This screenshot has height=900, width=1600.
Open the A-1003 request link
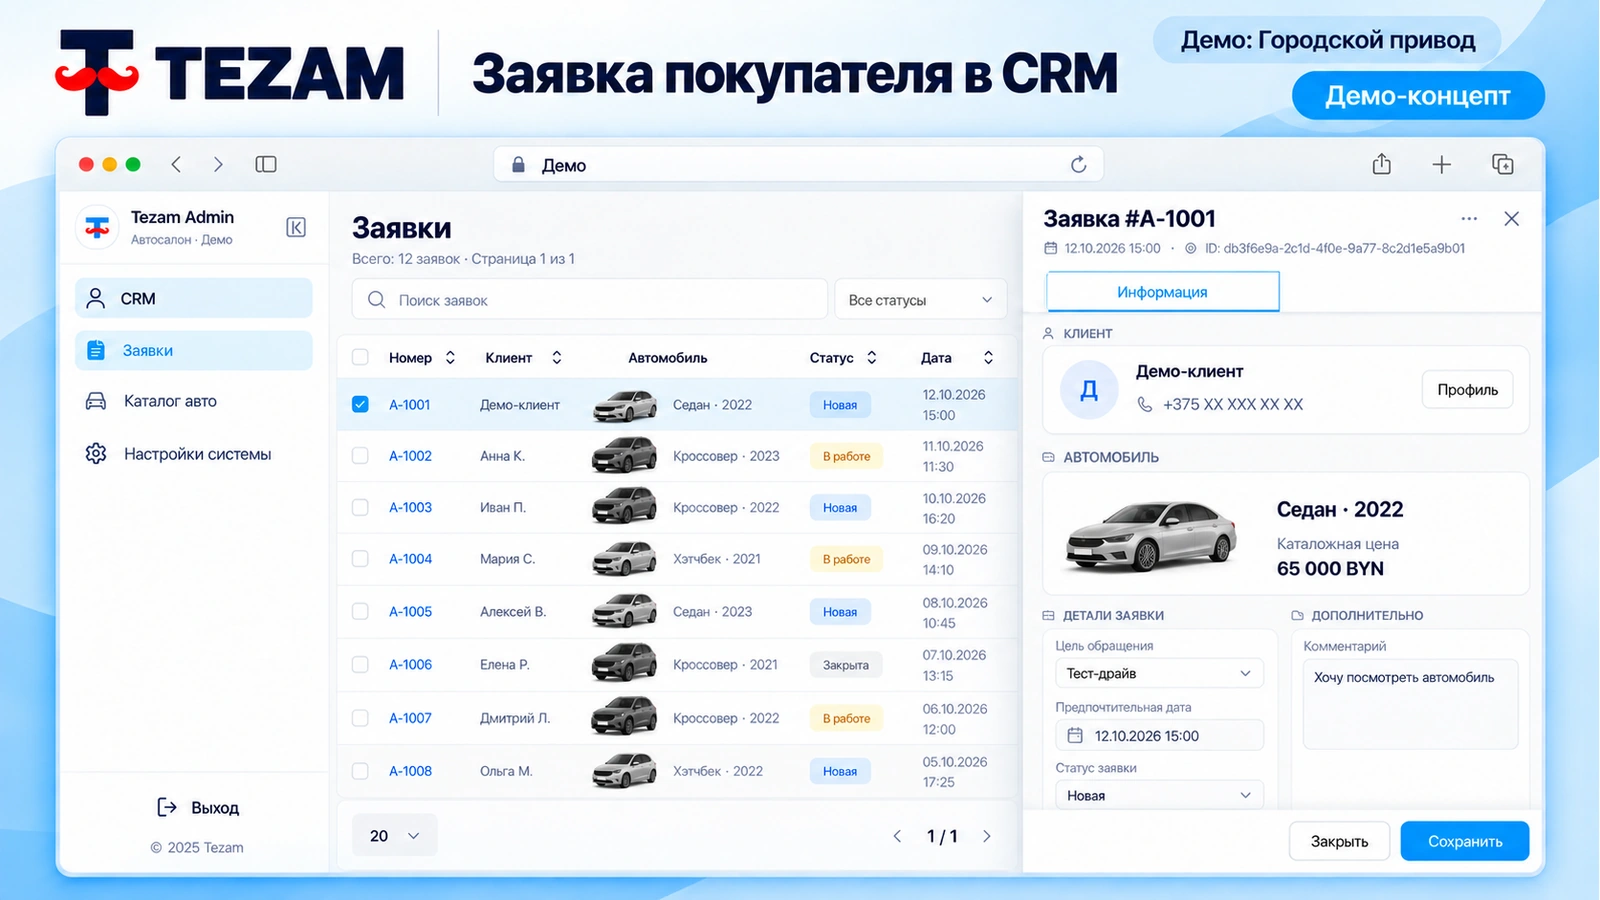(410, 508)
